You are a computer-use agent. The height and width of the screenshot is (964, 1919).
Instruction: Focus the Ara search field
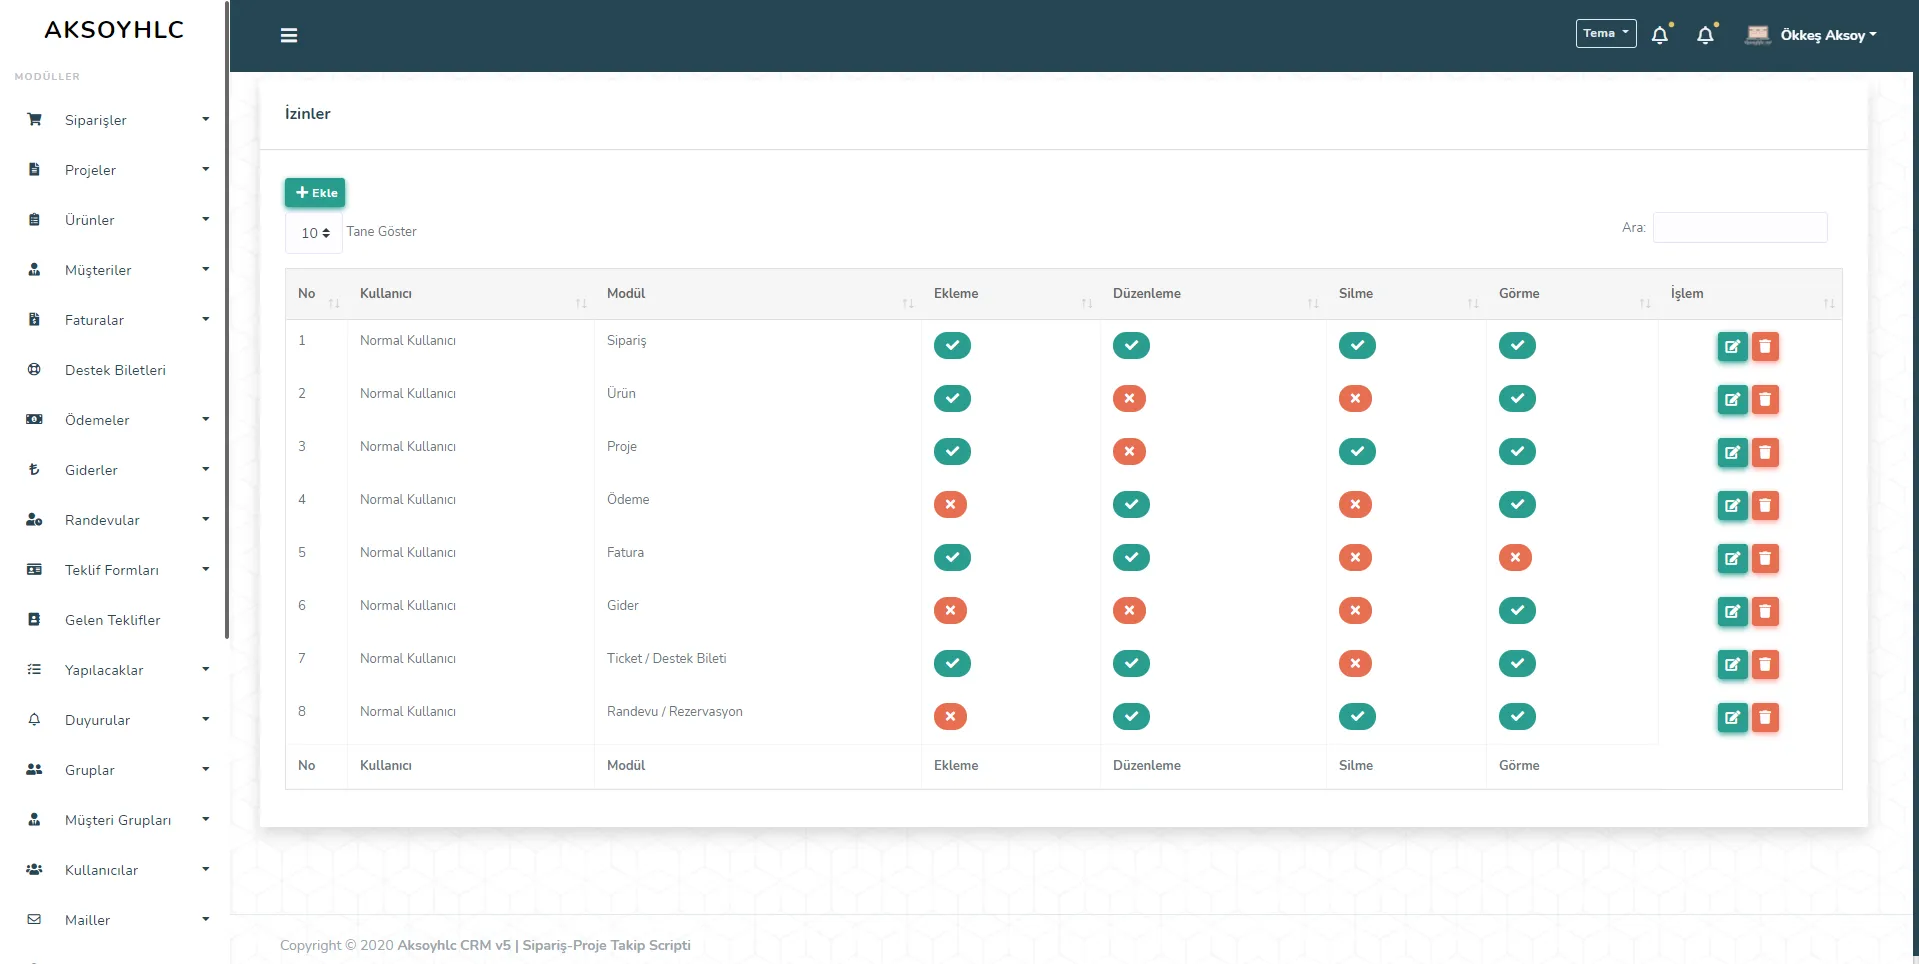[x=1740, y=227]
